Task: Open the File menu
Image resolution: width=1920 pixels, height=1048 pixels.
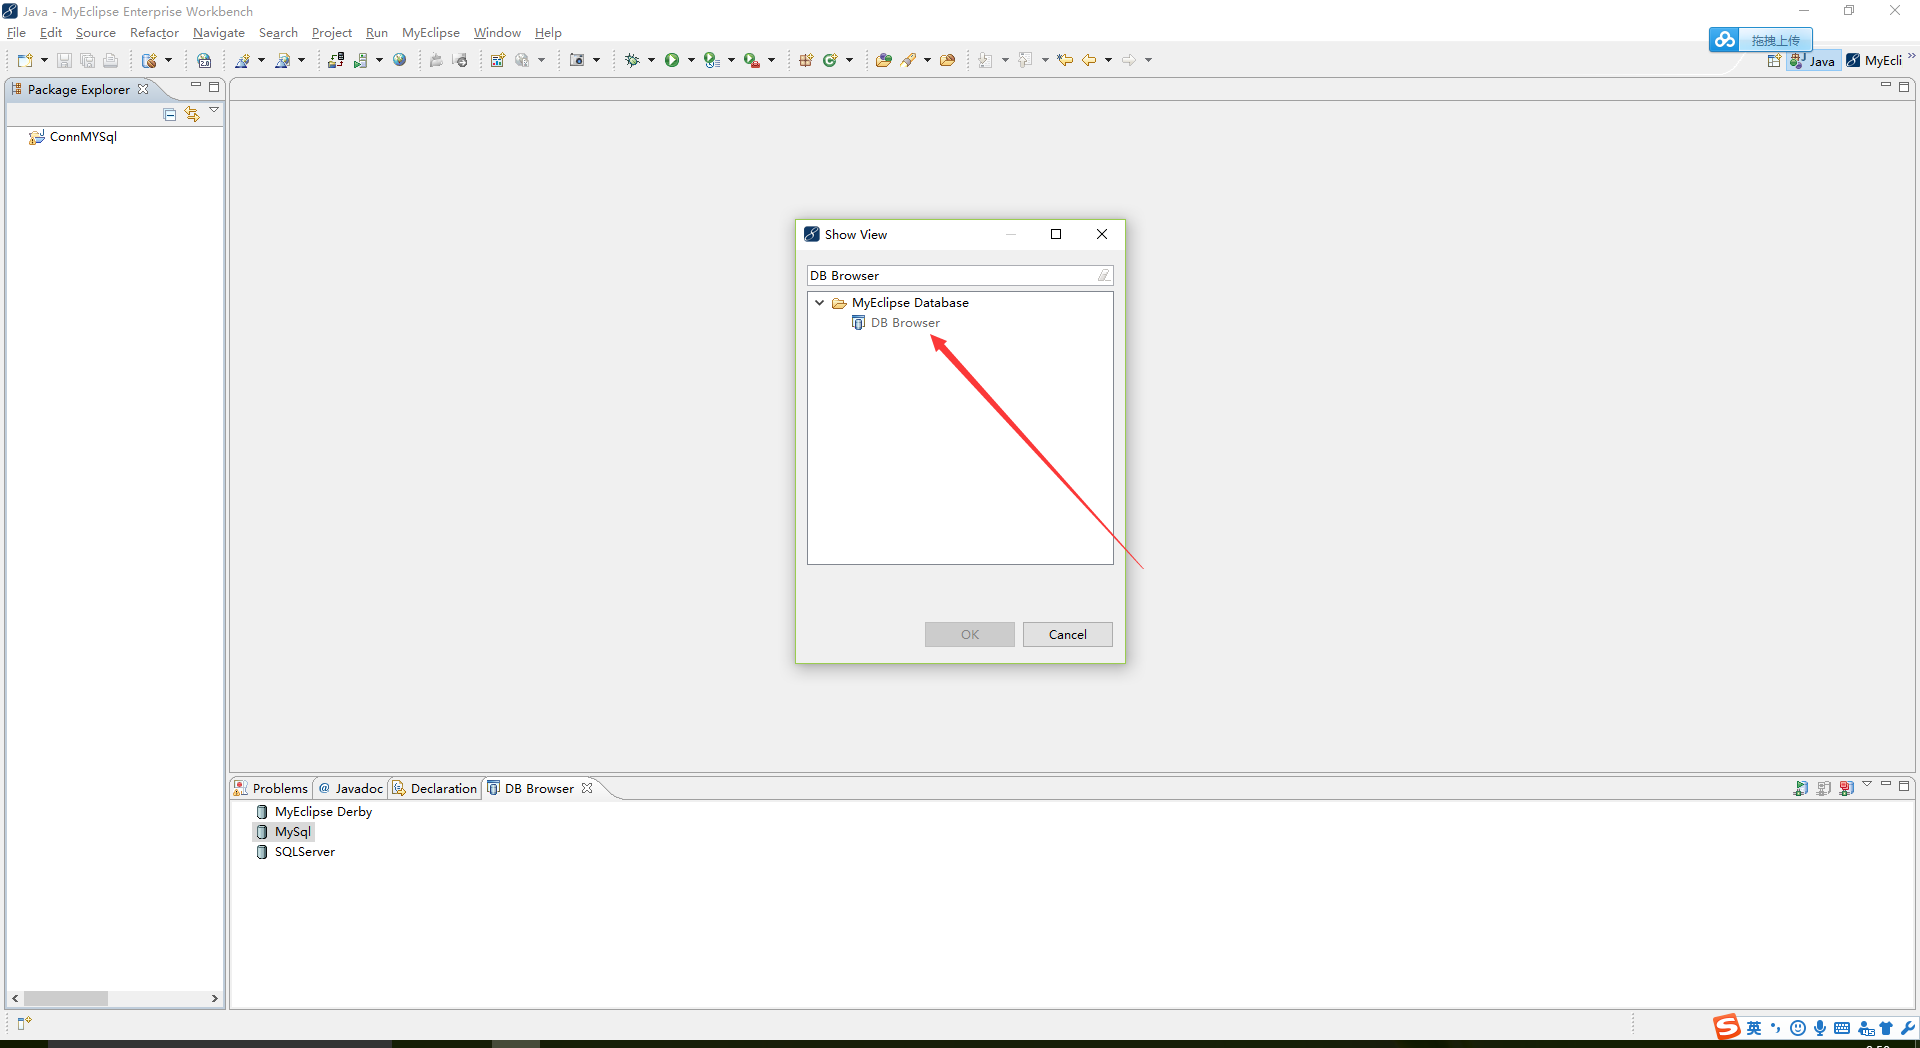Action: click(x=16, y=33)
